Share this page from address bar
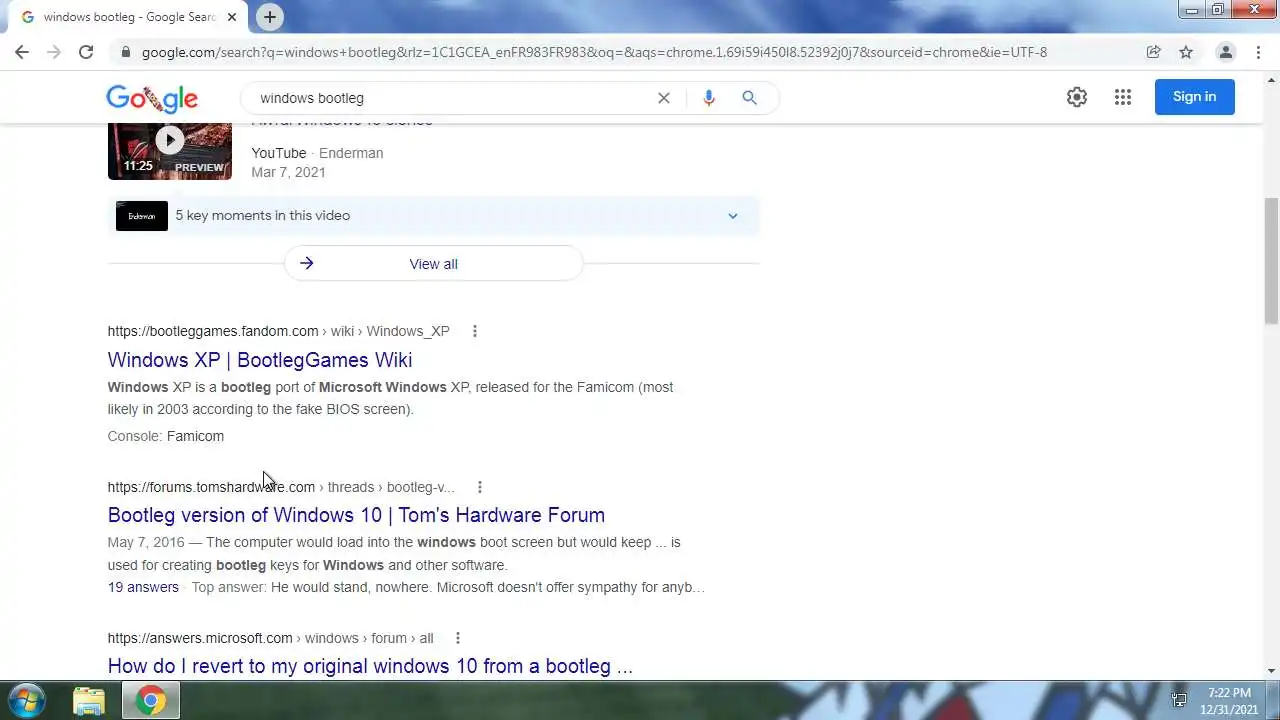This screenshot has height=720, width=1280. (1153, 52)
